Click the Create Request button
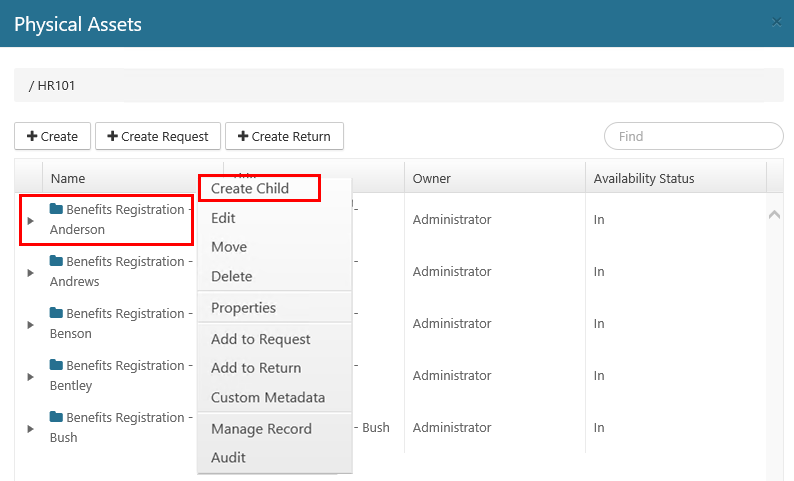 point(158,136)
